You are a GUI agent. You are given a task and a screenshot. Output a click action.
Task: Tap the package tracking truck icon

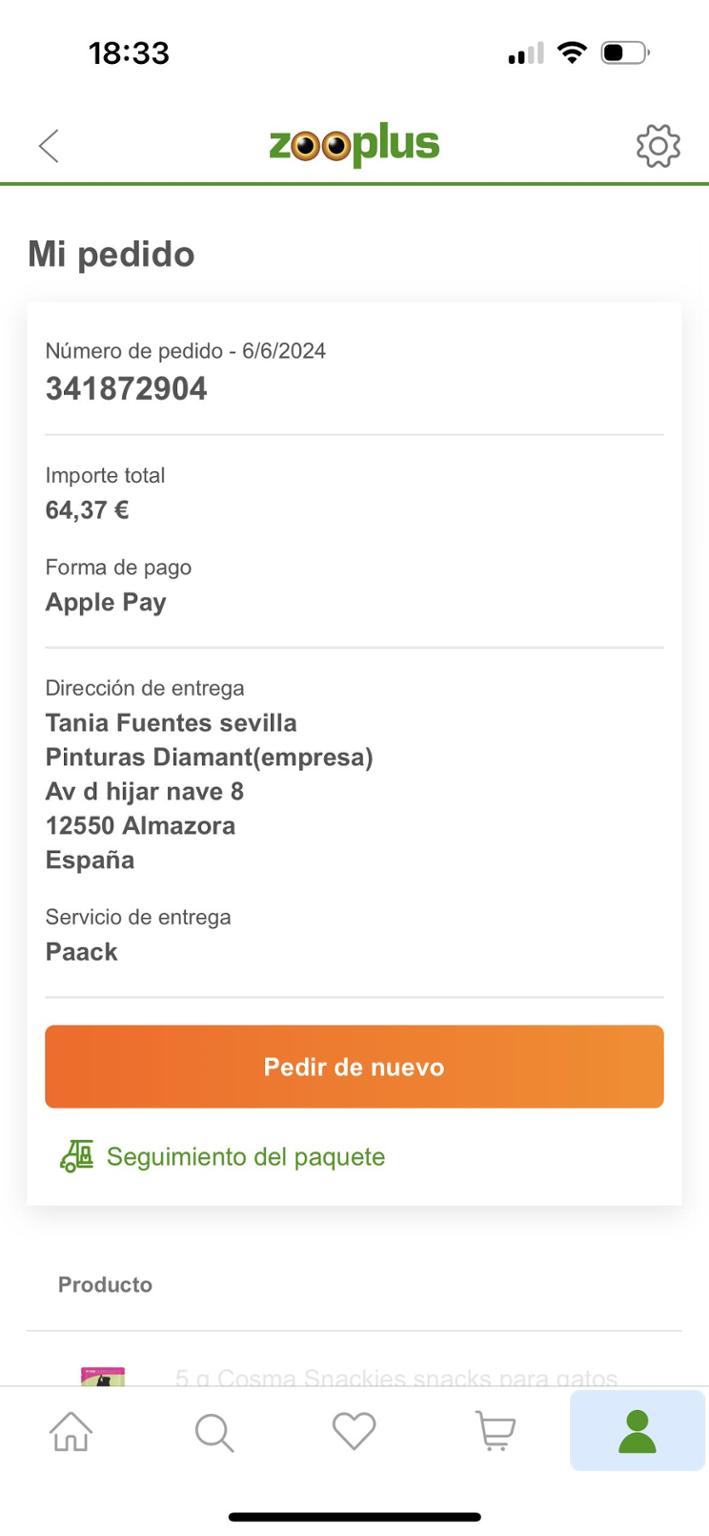click(x=77, y=1157)
